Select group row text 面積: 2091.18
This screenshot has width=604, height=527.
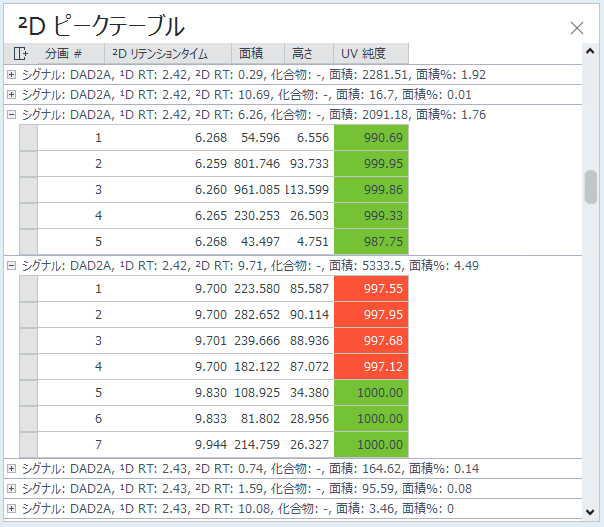[x=368, y=115]
